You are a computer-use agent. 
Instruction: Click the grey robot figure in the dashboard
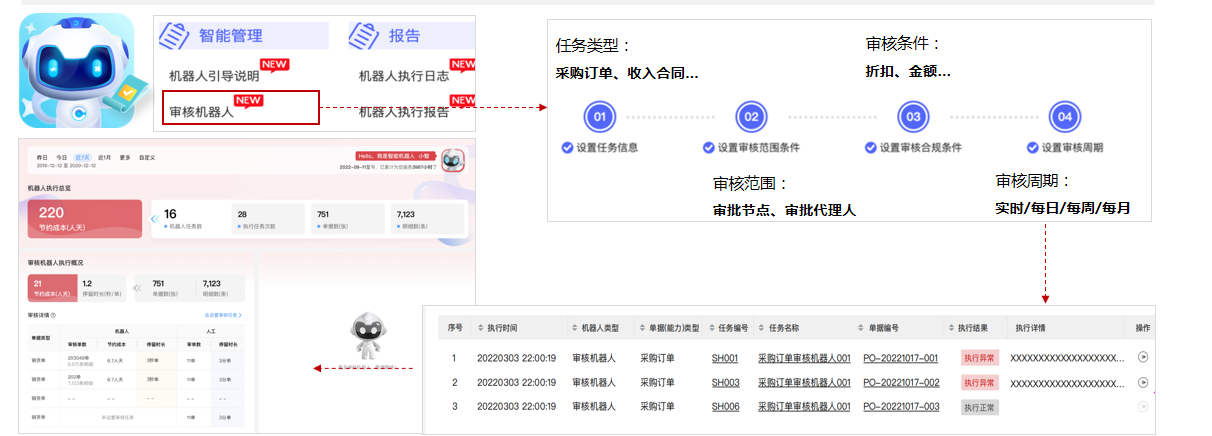coord(366,334)
